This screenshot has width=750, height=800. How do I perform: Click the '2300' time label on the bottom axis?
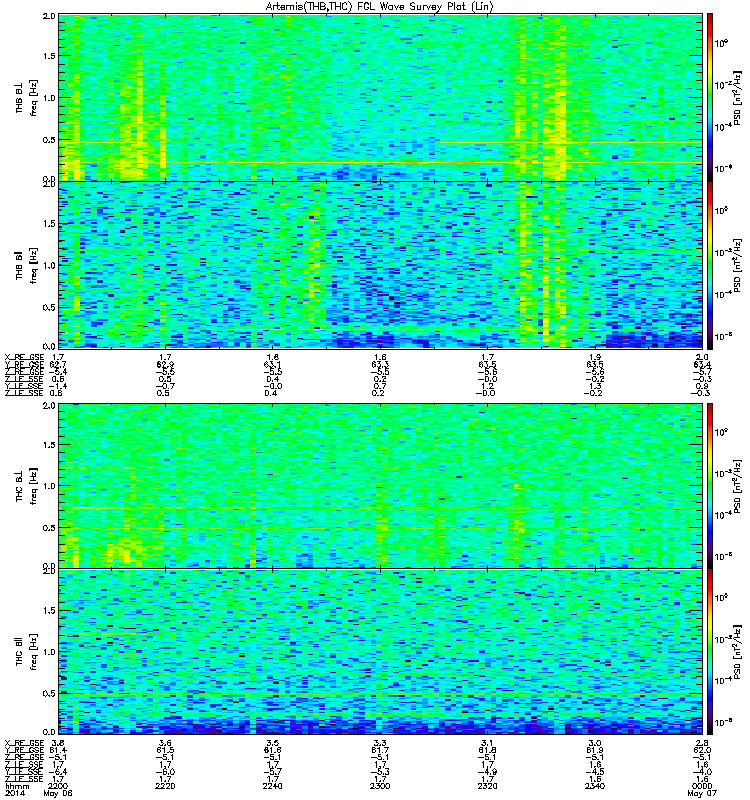tap(380, 786)
